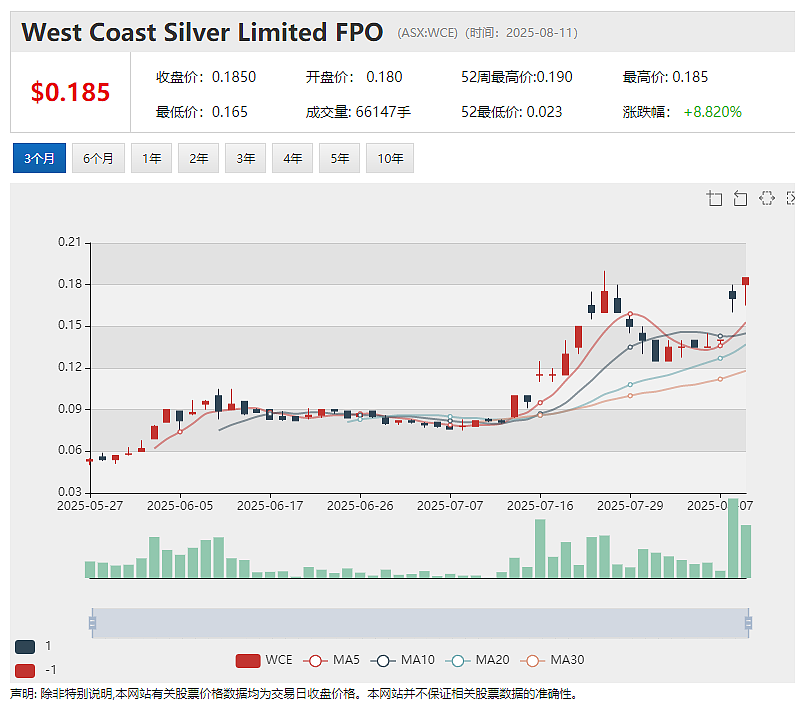The image size is (810, 708).
Task: Click the area zoom tool icon
Action: (x=714, y=198)
